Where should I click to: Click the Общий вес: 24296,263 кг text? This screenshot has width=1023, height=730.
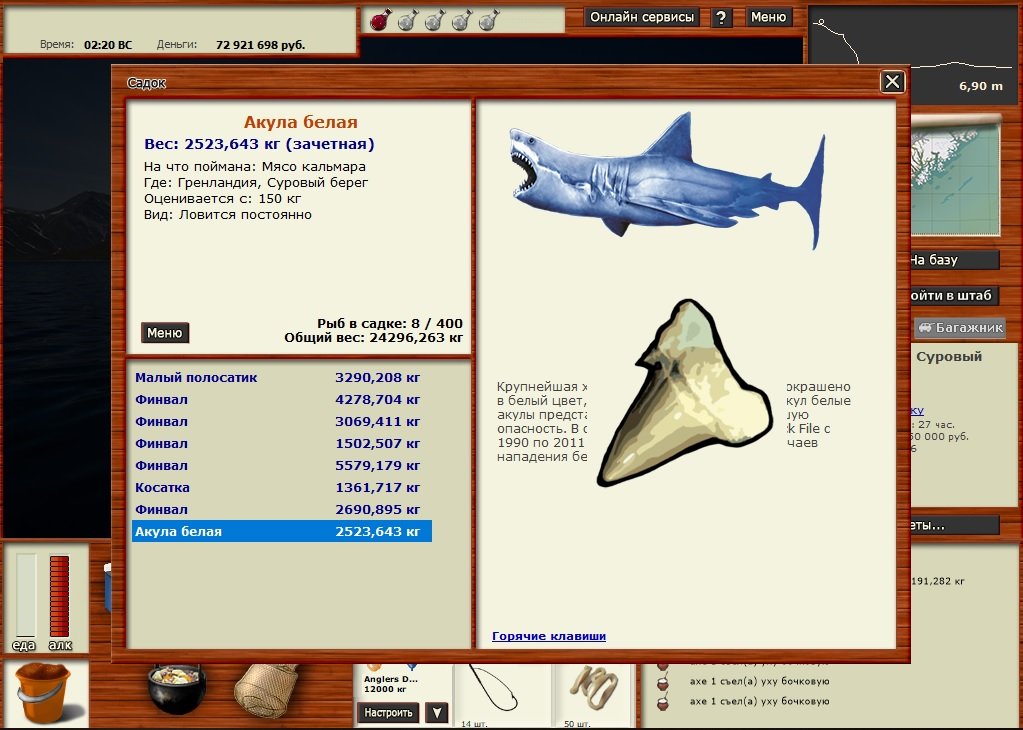pyautogui.click(x=373, y=338)
